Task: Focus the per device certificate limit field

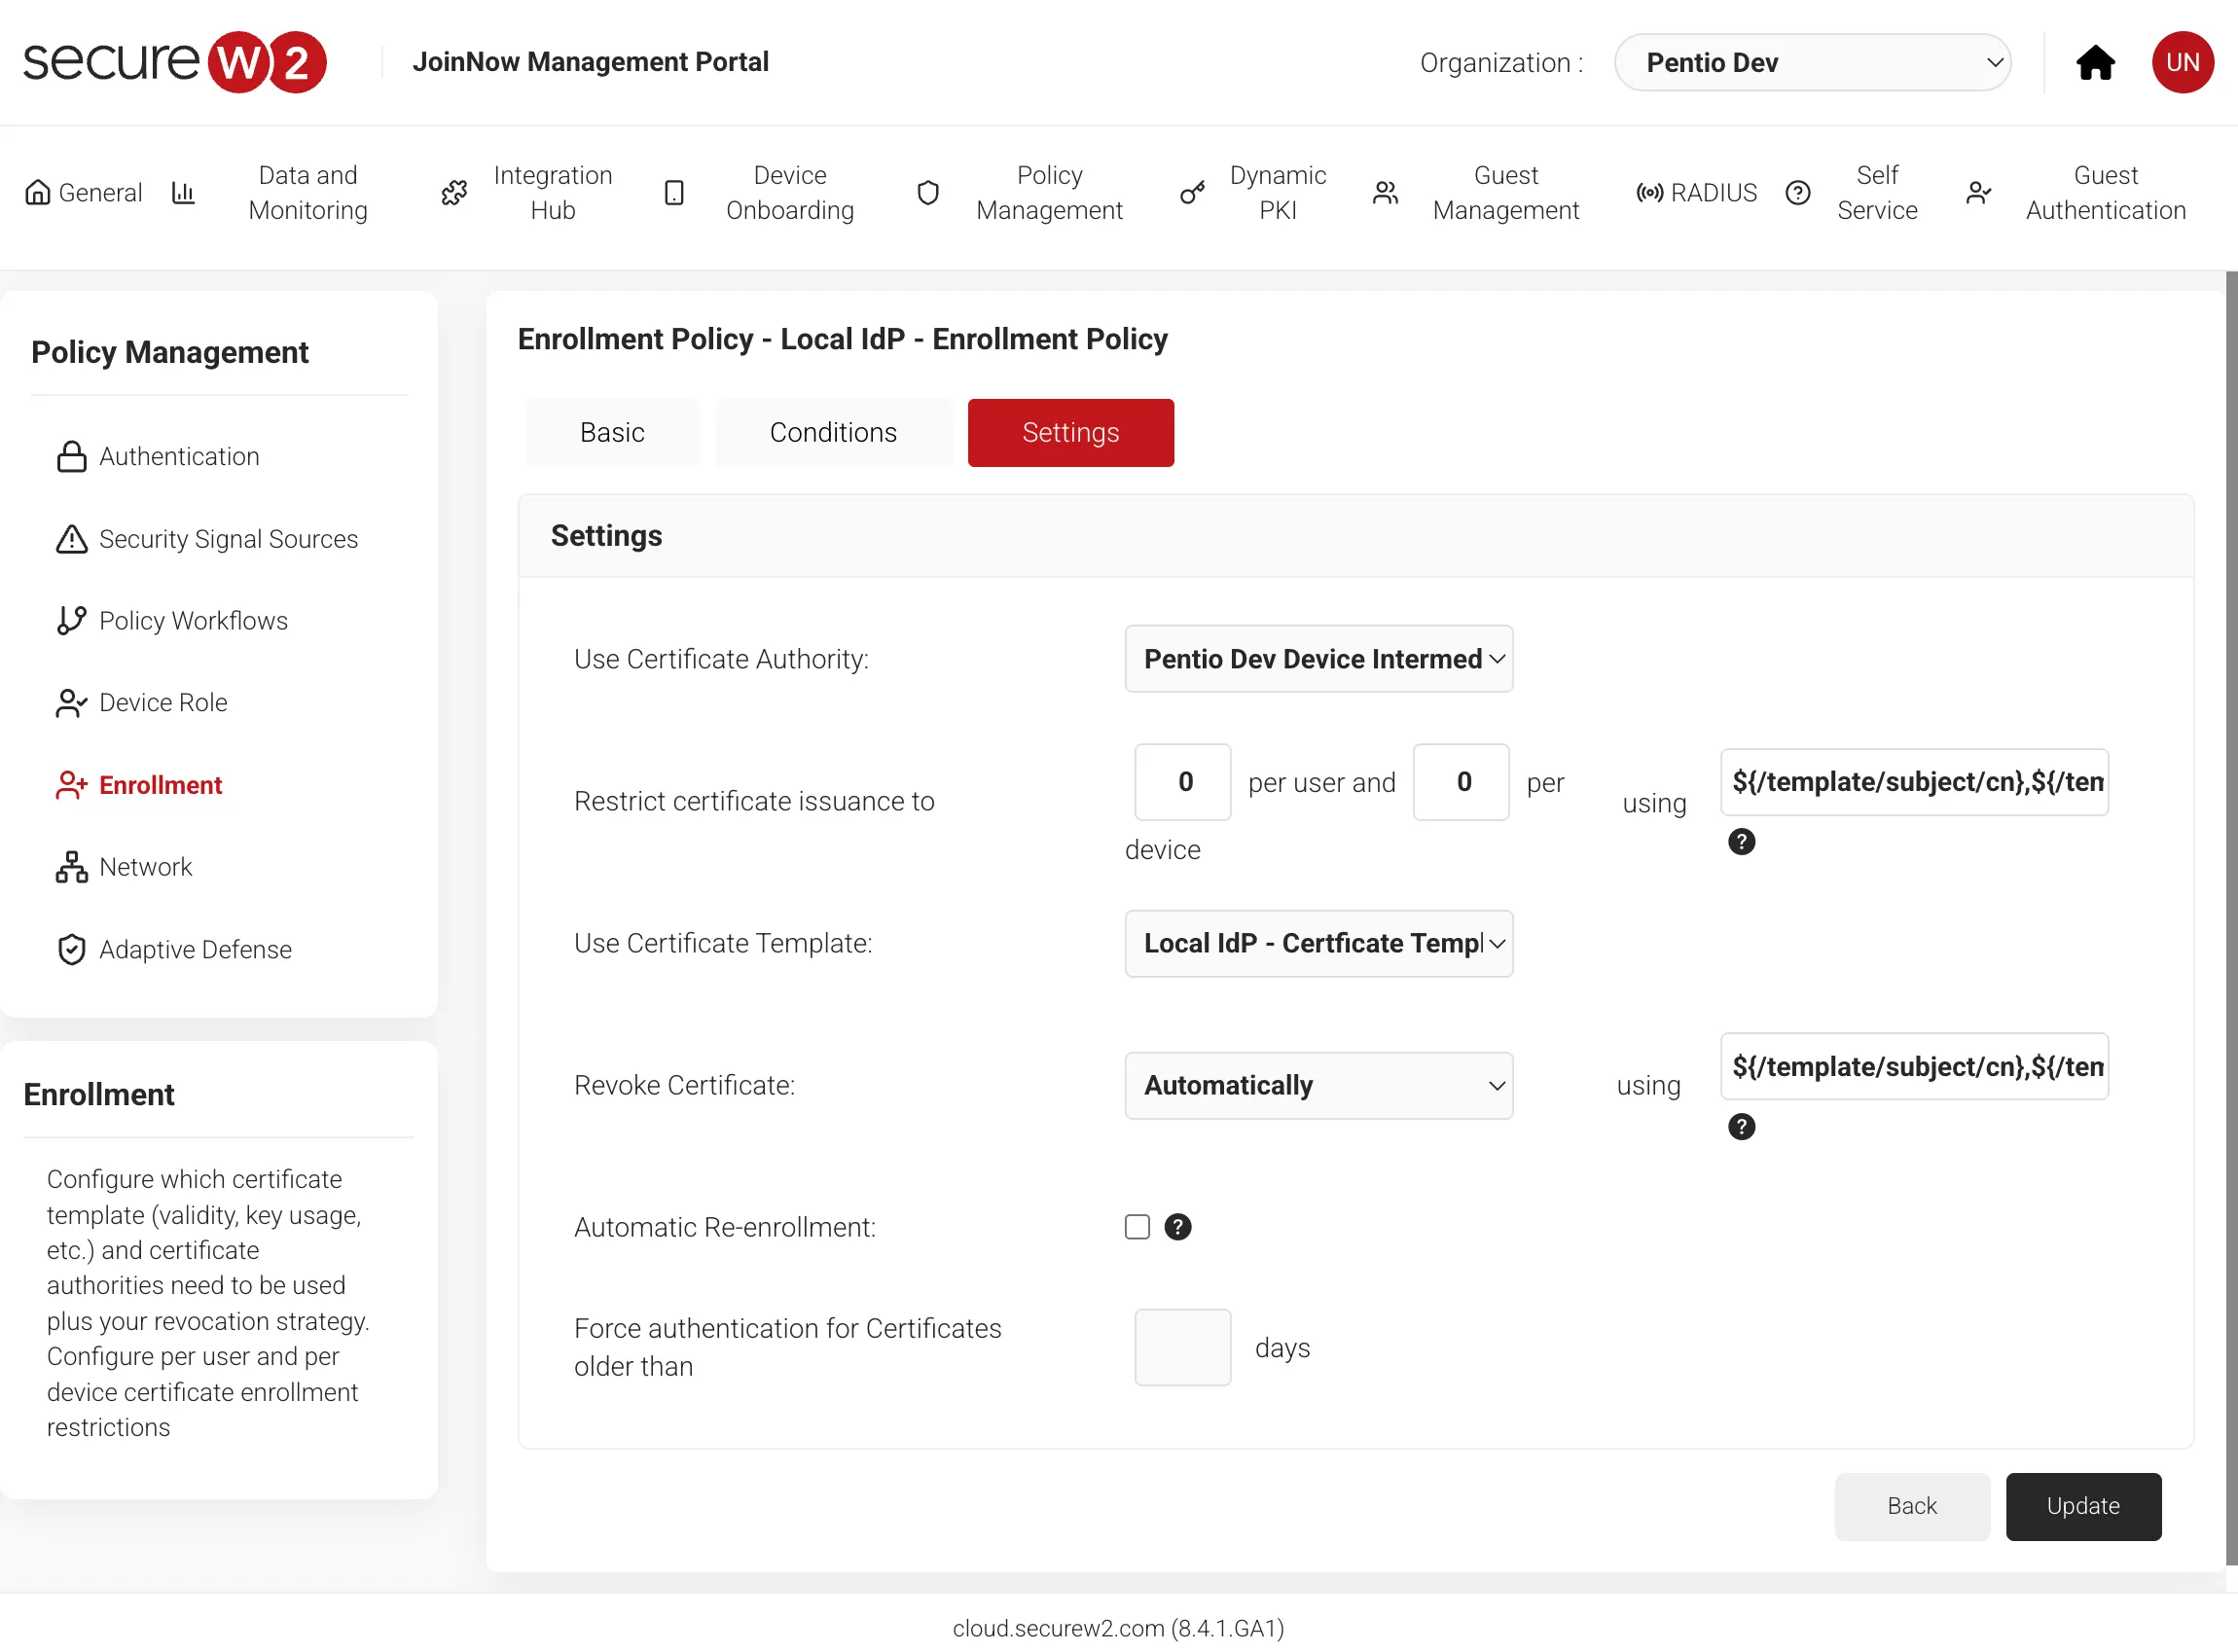Action: [x=1460, y=782]
